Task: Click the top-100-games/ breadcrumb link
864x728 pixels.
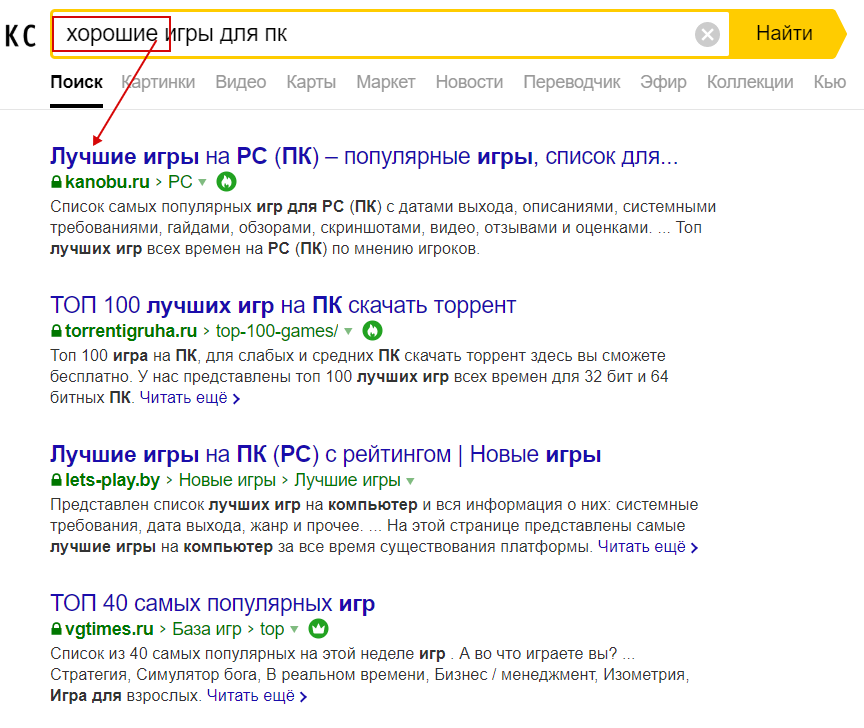Action: click(277, 331)
